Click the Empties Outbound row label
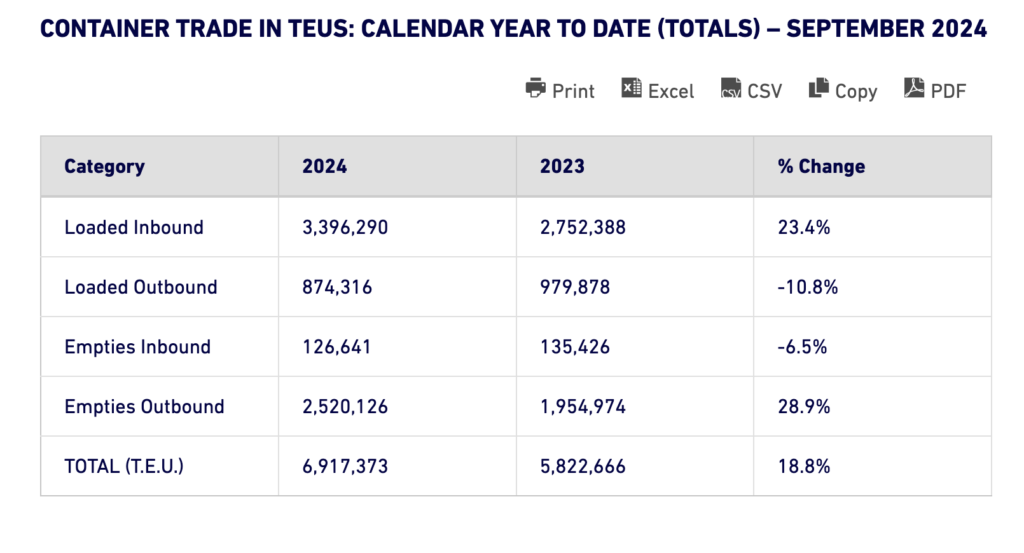The height and width of the screenshot is (553, 1024). [144, 407]
